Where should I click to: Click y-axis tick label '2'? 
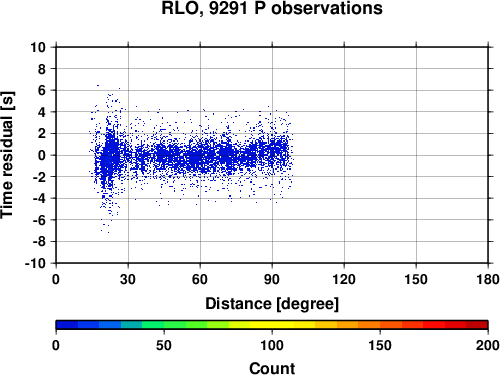coord(42,134)
